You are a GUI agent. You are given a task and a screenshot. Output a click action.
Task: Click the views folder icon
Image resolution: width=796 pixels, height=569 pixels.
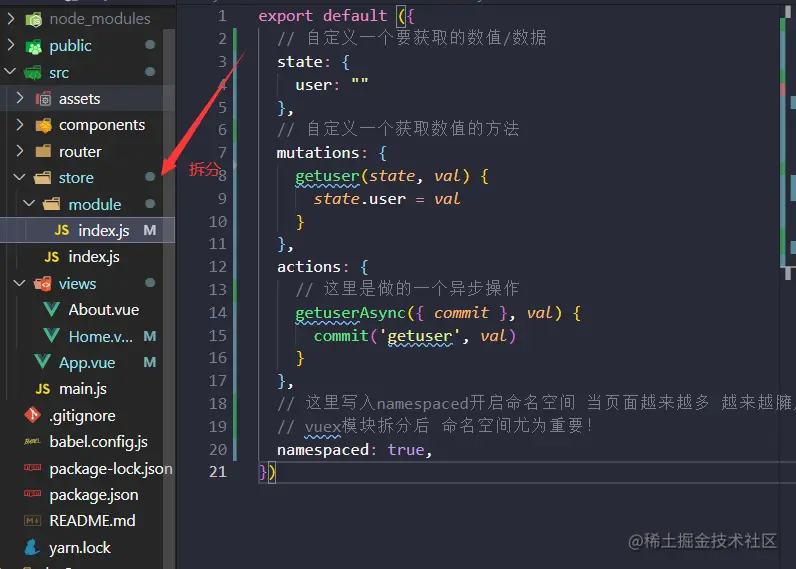click(x=43, y=283)
